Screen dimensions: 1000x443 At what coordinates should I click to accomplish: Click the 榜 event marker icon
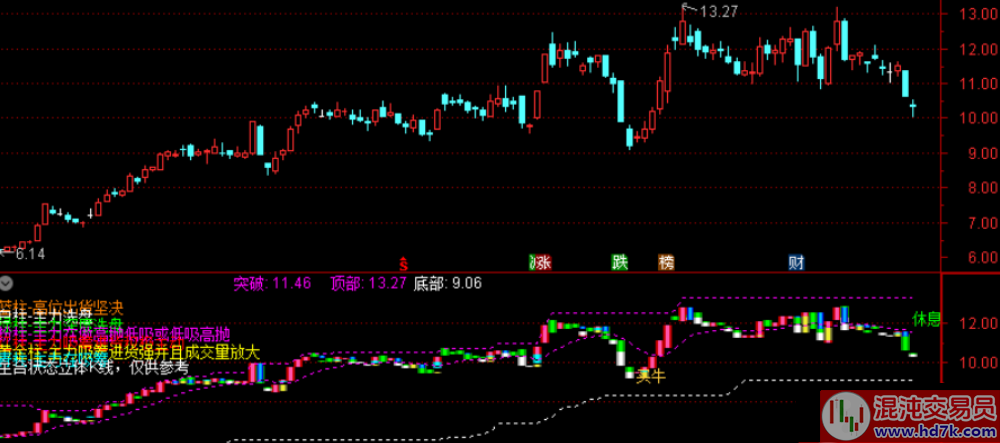pyautogui.click(x=666, y=264)
